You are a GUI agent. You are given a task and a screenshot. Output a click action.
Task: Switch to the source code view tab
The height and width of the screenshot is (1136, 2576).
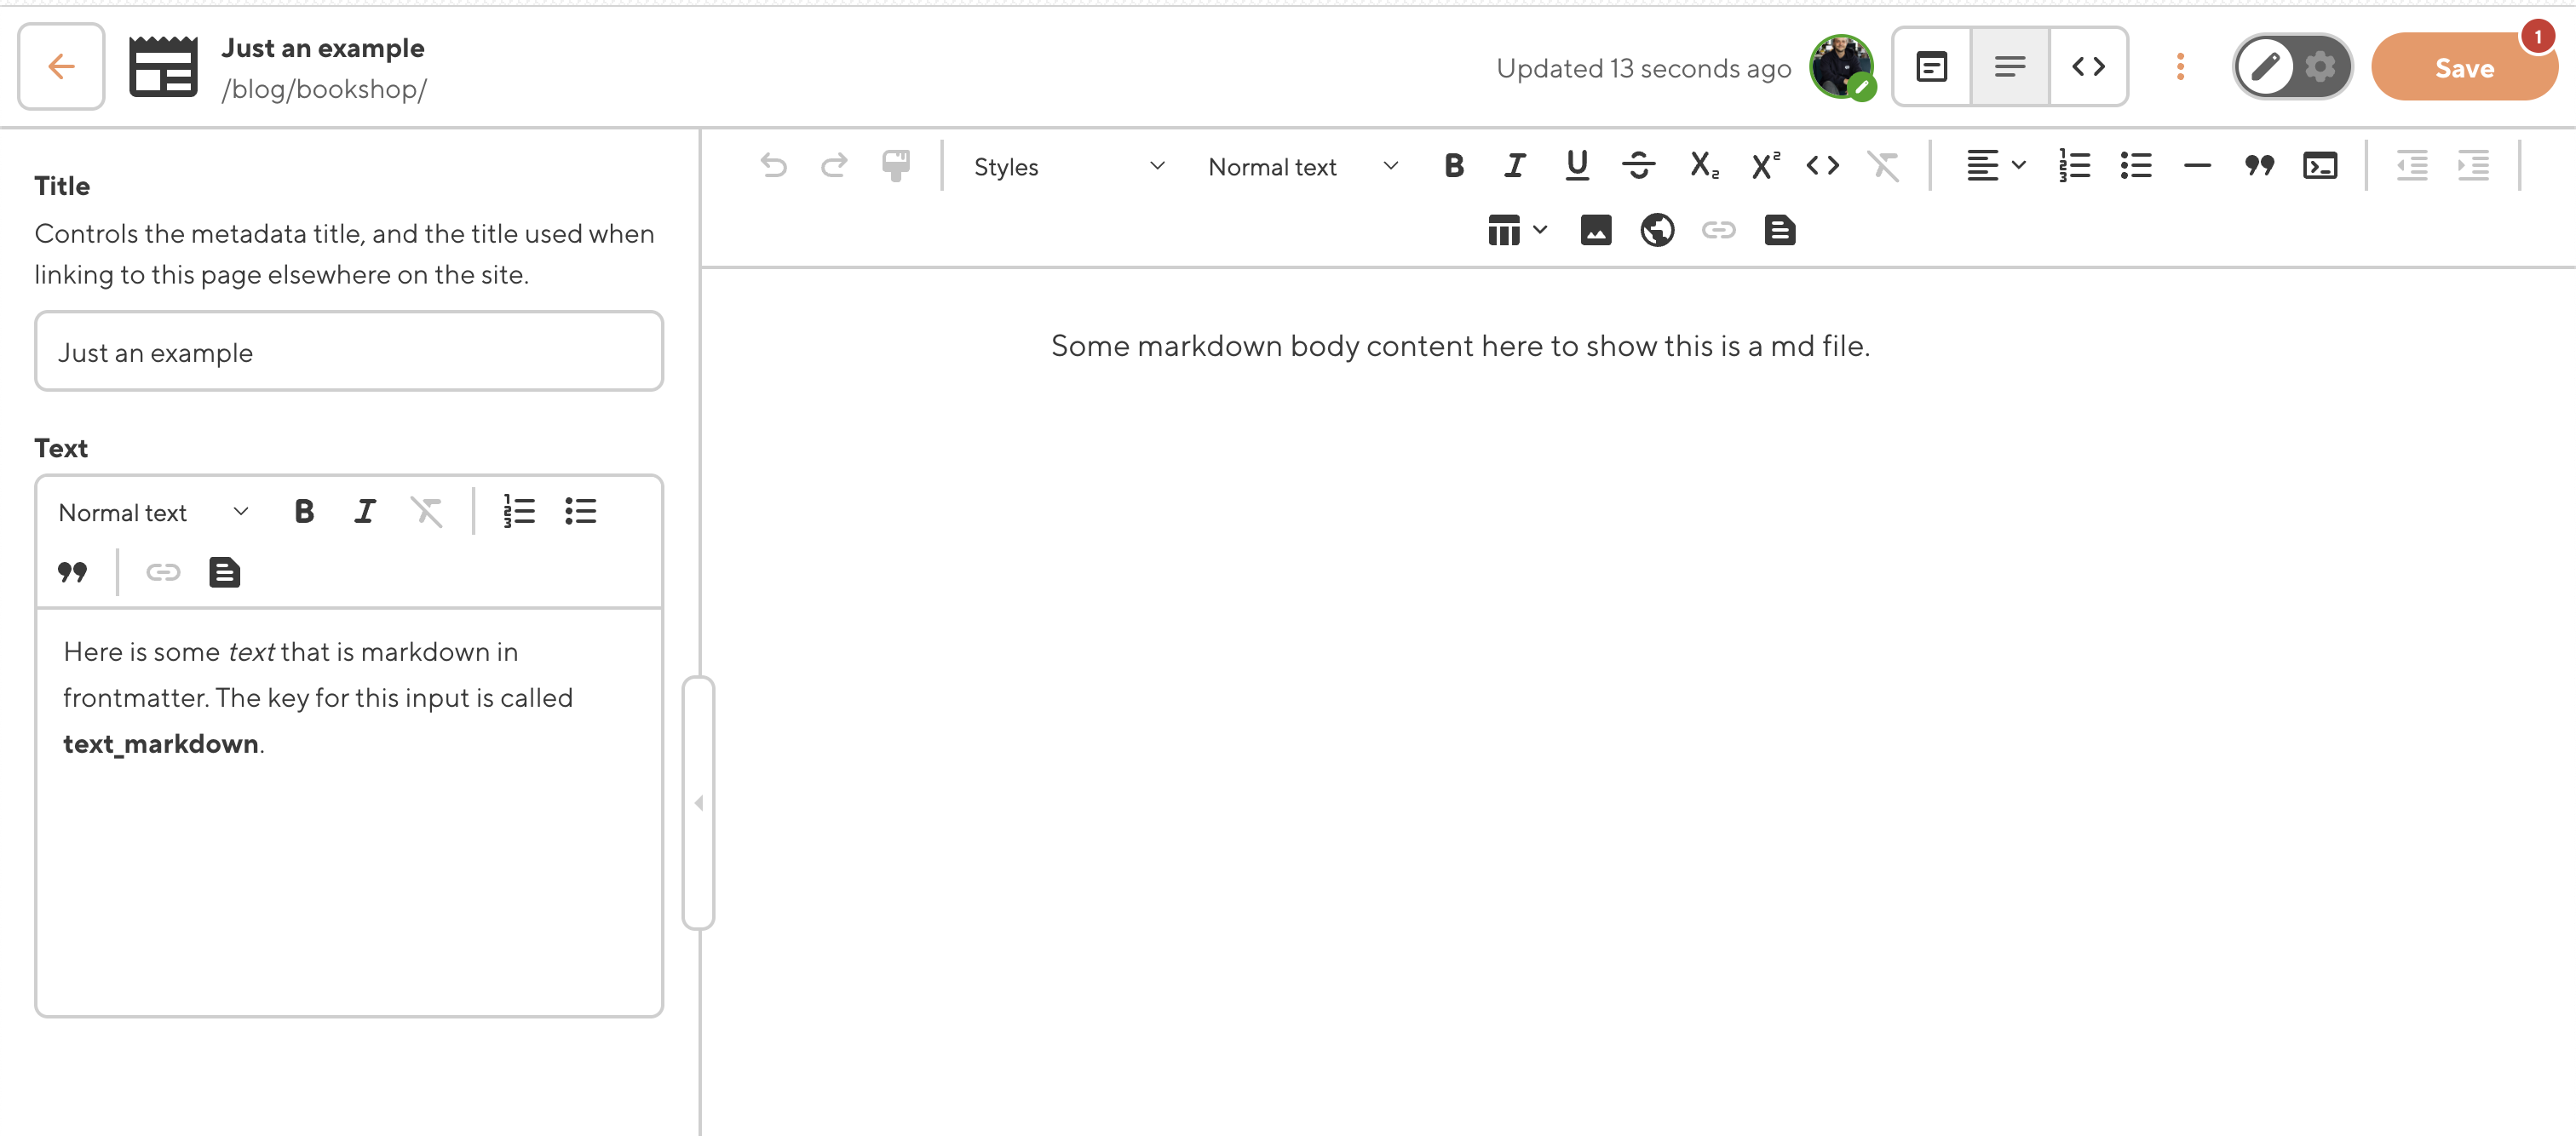click(x=2088, y=67)
